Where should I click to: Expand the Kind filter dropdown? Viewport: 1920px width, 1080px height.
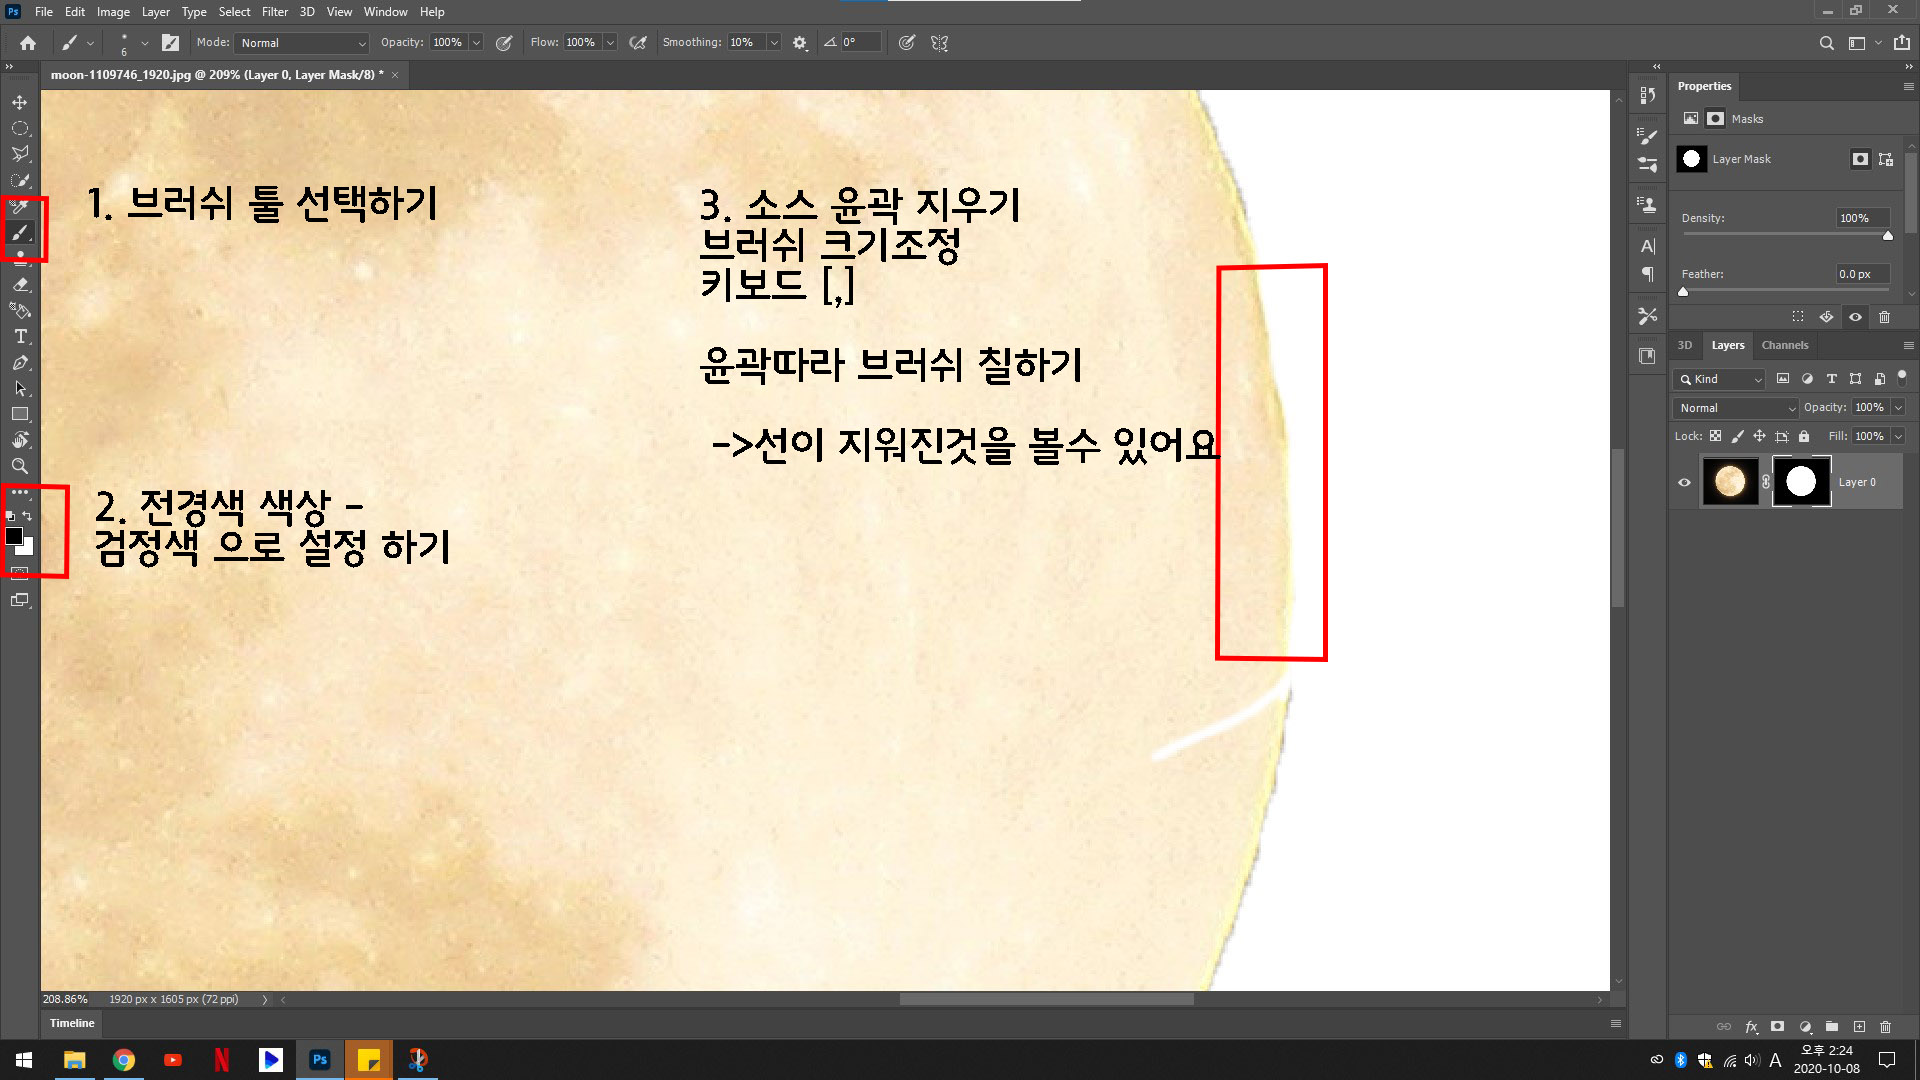tap(1720, 379)
